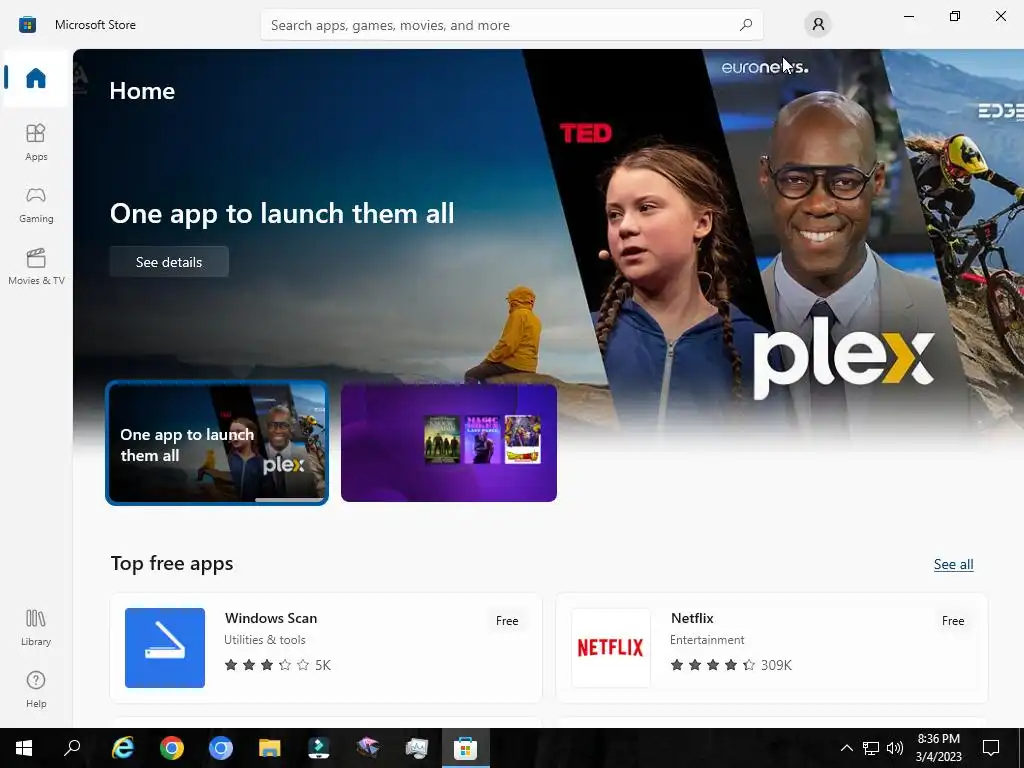1024x768 pixels.
Task: Open the notification center icon
Action: [x=991, y=748]
